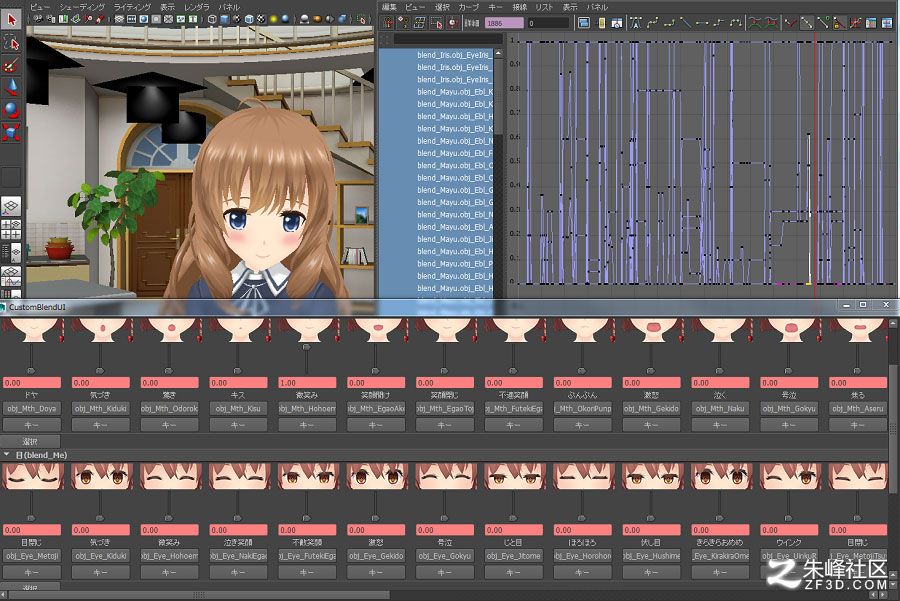The image size is (900, 601).
Task: Click the 目閉じ eye slider handle above obj_Eye_Metoji
Action: coord(31,518)
